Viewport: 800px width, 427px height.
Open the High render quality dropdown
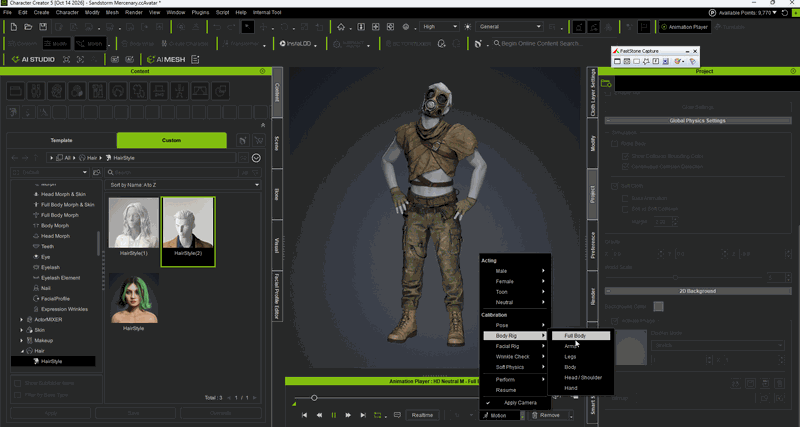pyautogui.click(x=440, y=27)
